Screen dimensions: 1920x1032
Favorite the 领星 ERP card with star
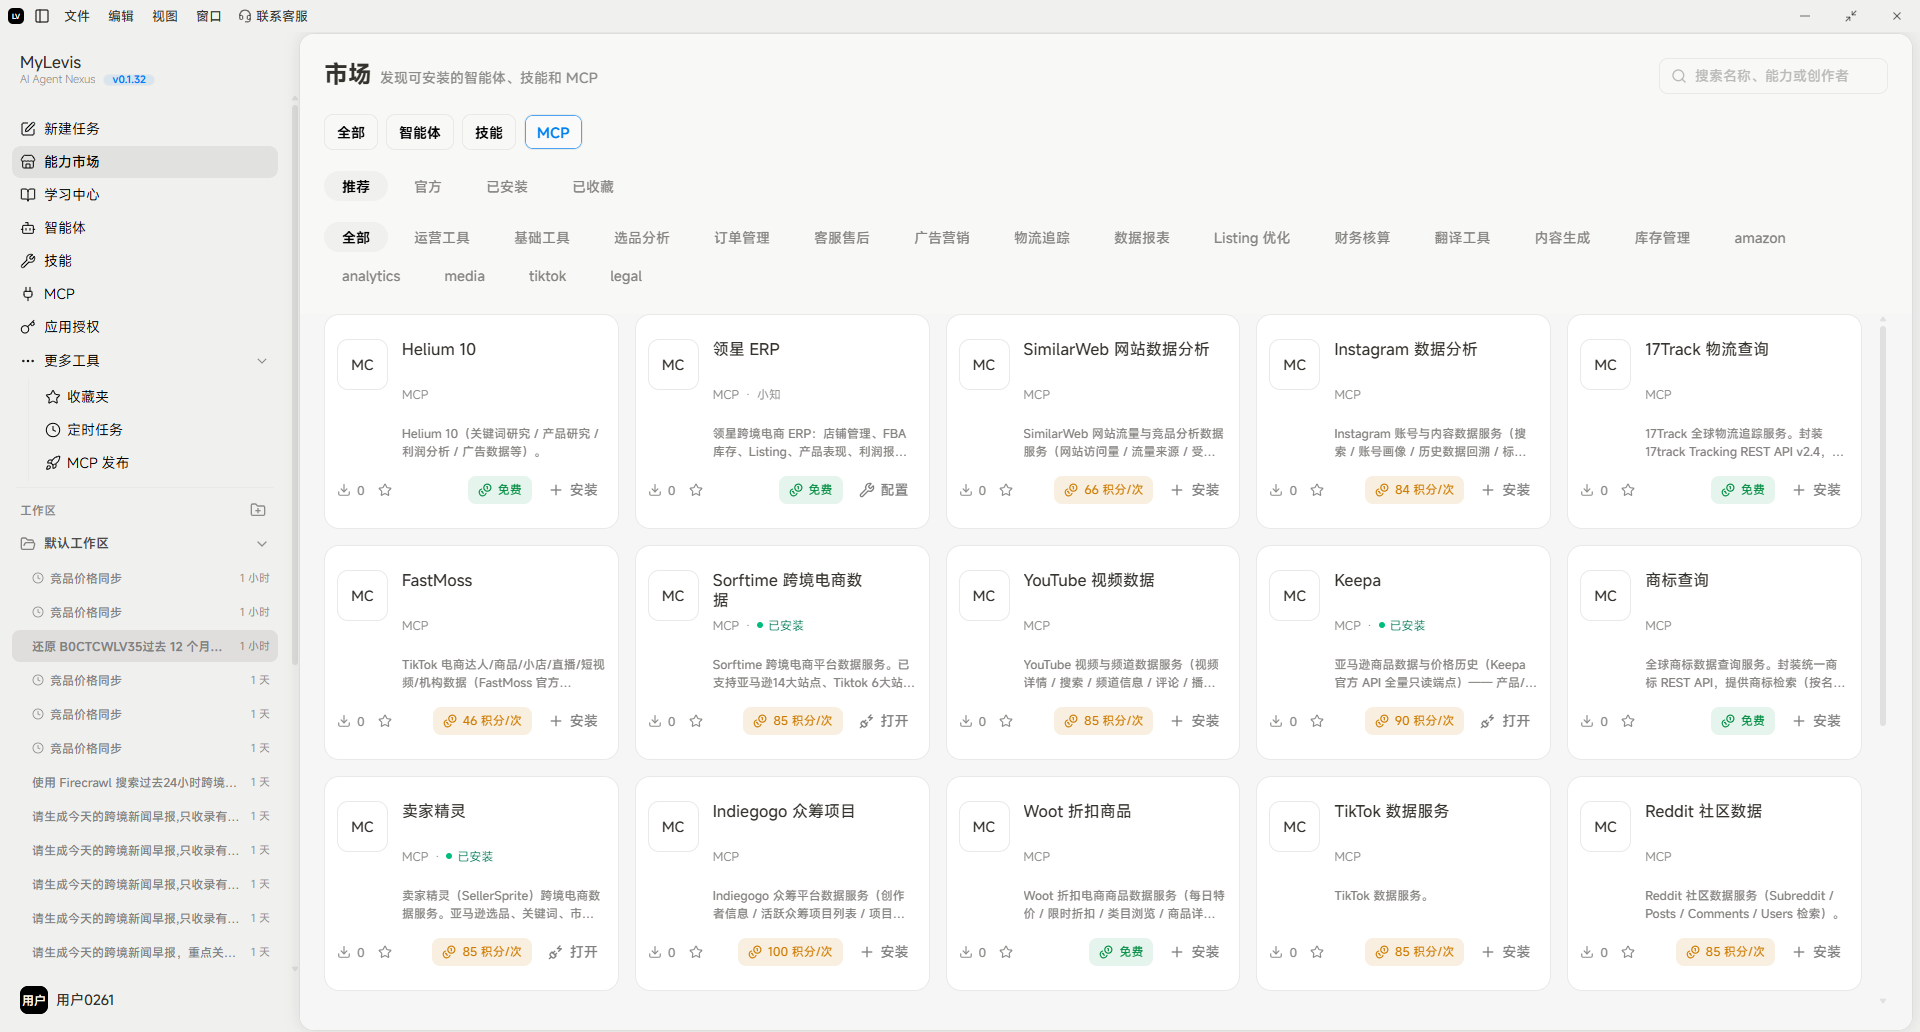pos(696,490)
